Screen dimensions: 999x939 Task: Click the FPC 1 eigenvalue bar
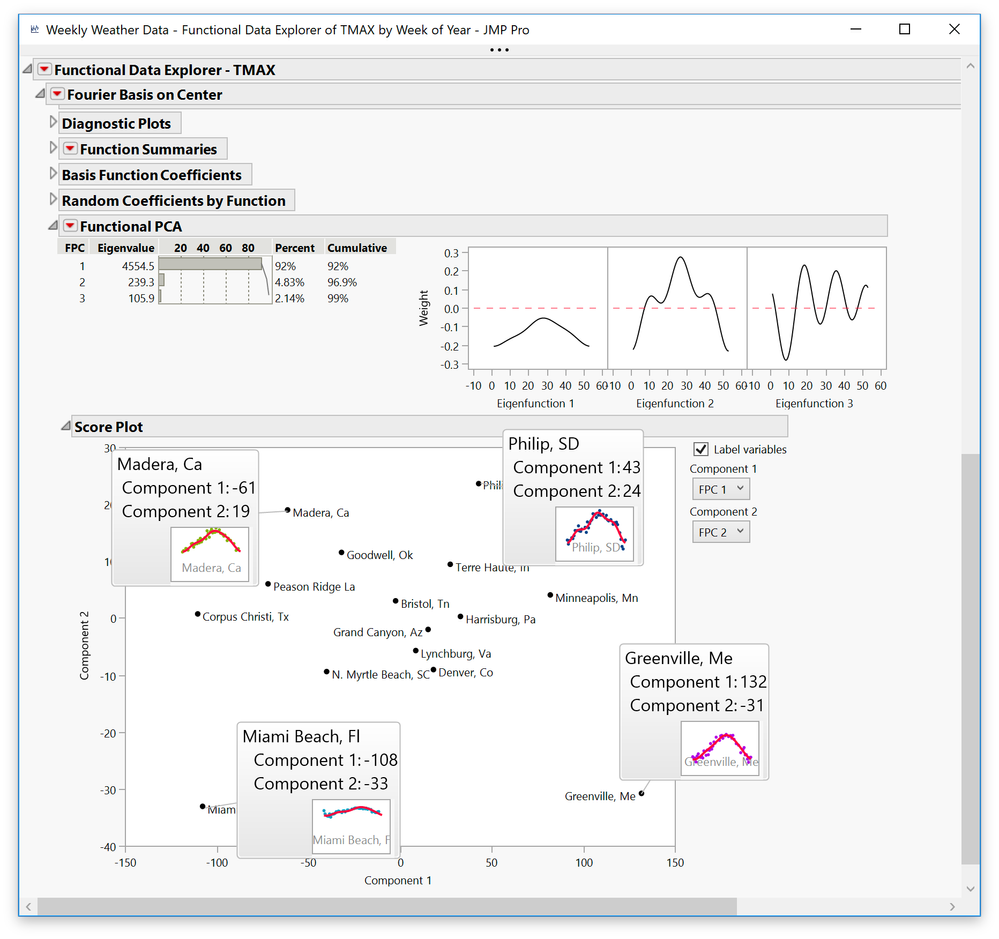point(210,264)
